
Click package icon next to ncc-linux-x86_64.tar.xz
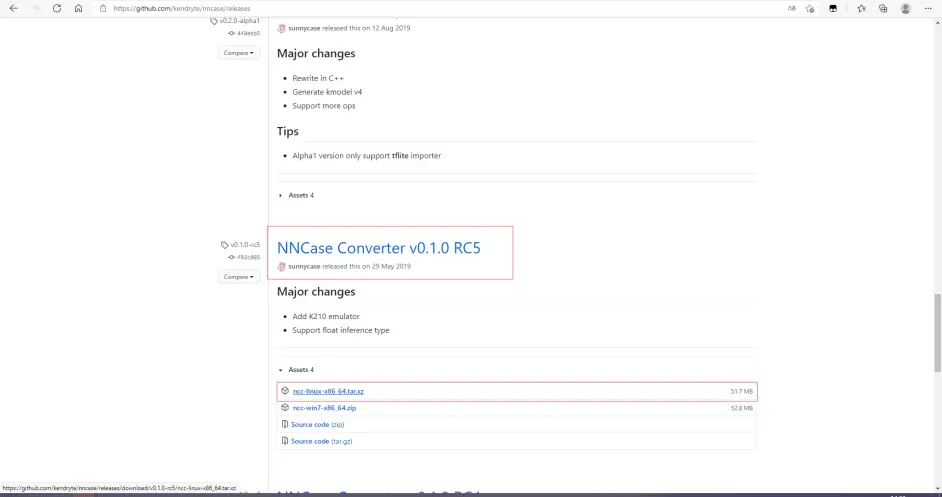(x=285, y=391)
